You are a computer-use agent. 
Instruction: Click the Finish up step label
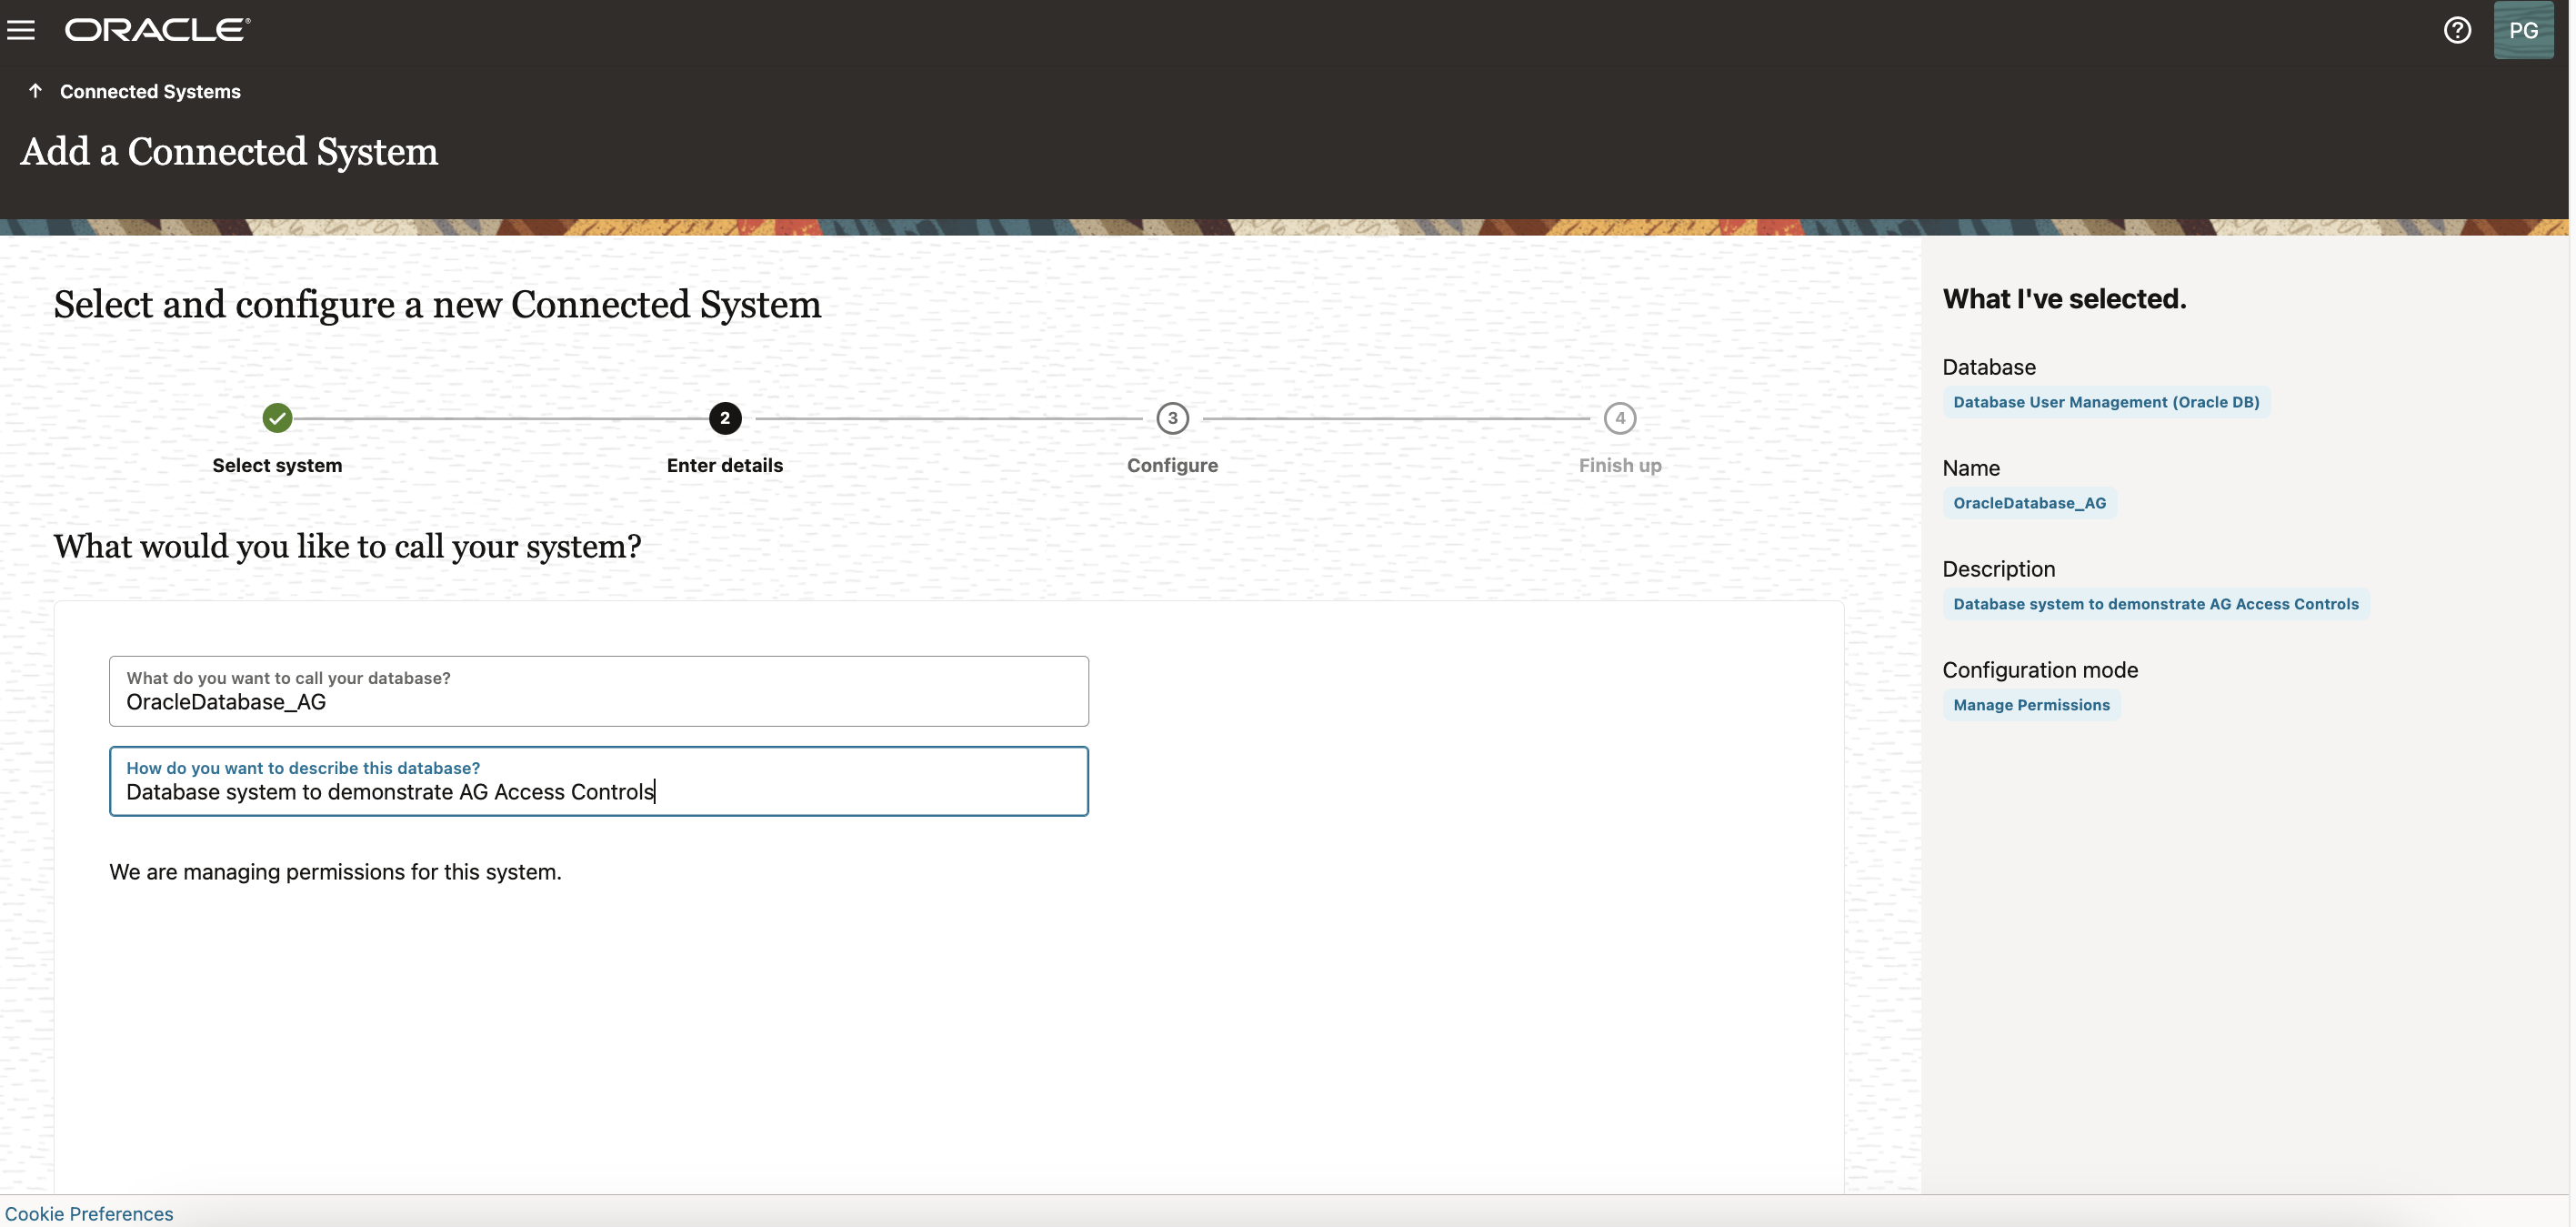(1619, 465)
